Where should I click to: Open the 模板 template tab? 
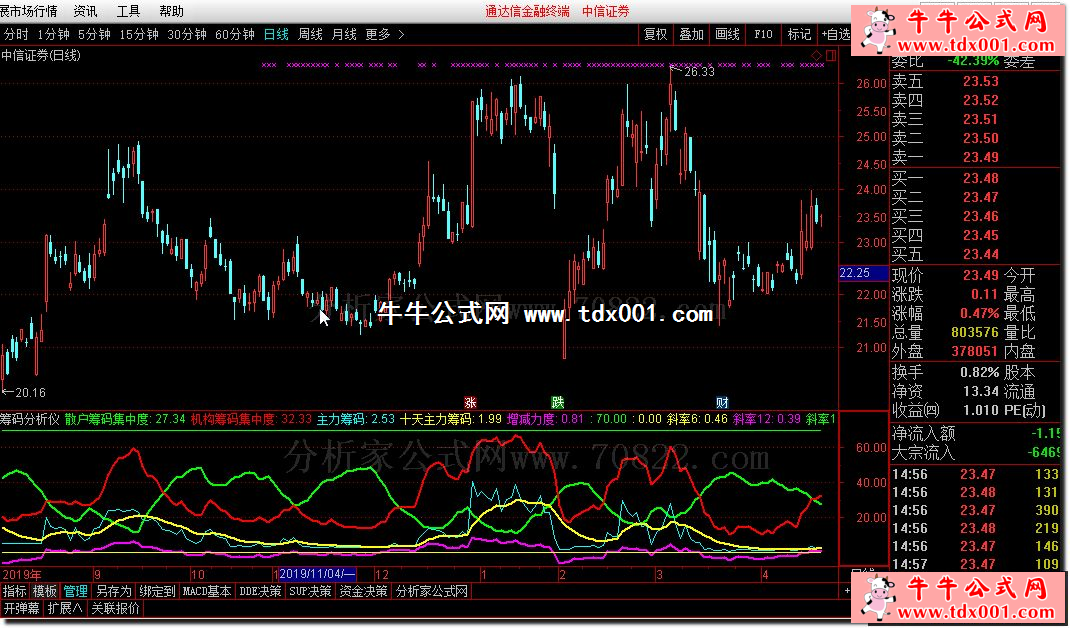[45, 591]
